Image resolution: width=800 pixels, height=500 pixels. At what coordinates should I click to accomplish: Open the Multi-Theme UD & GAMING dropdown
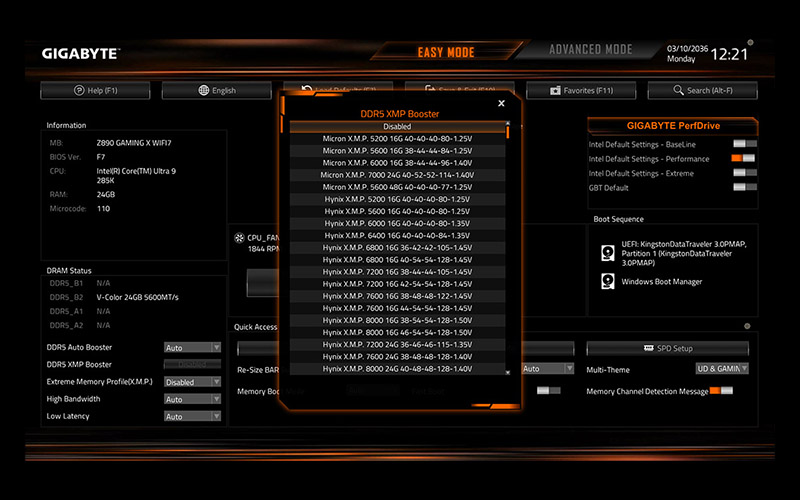pyautogui.click(x=722, y=368)
